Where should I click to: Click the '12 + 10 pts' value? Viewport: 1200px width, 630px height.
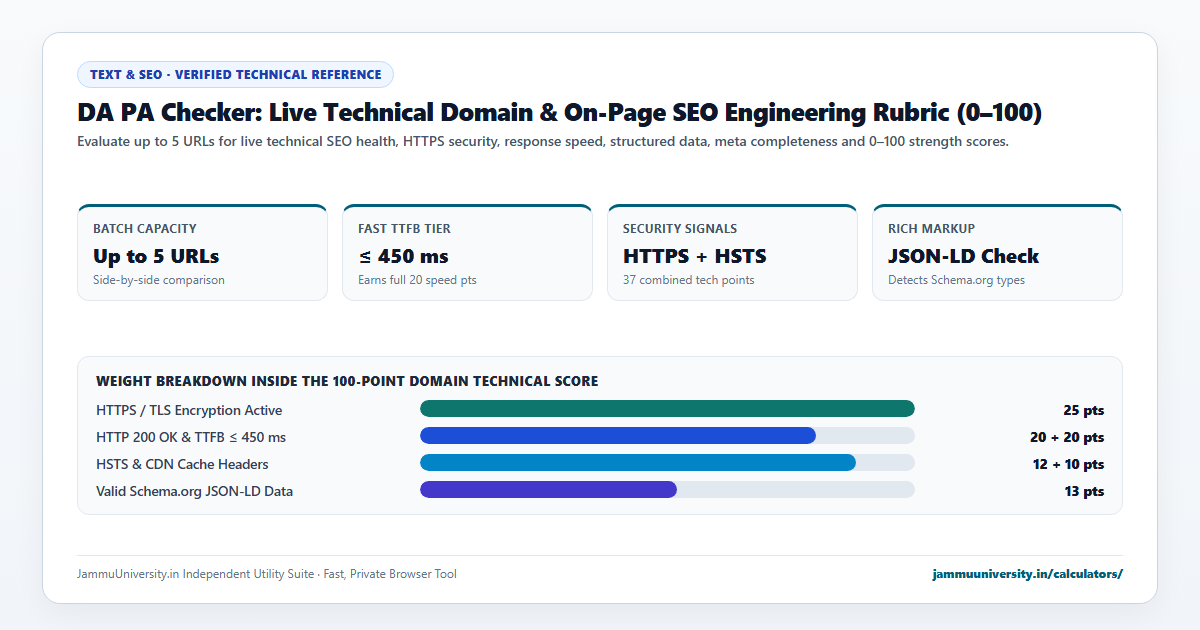[1067, 464]
